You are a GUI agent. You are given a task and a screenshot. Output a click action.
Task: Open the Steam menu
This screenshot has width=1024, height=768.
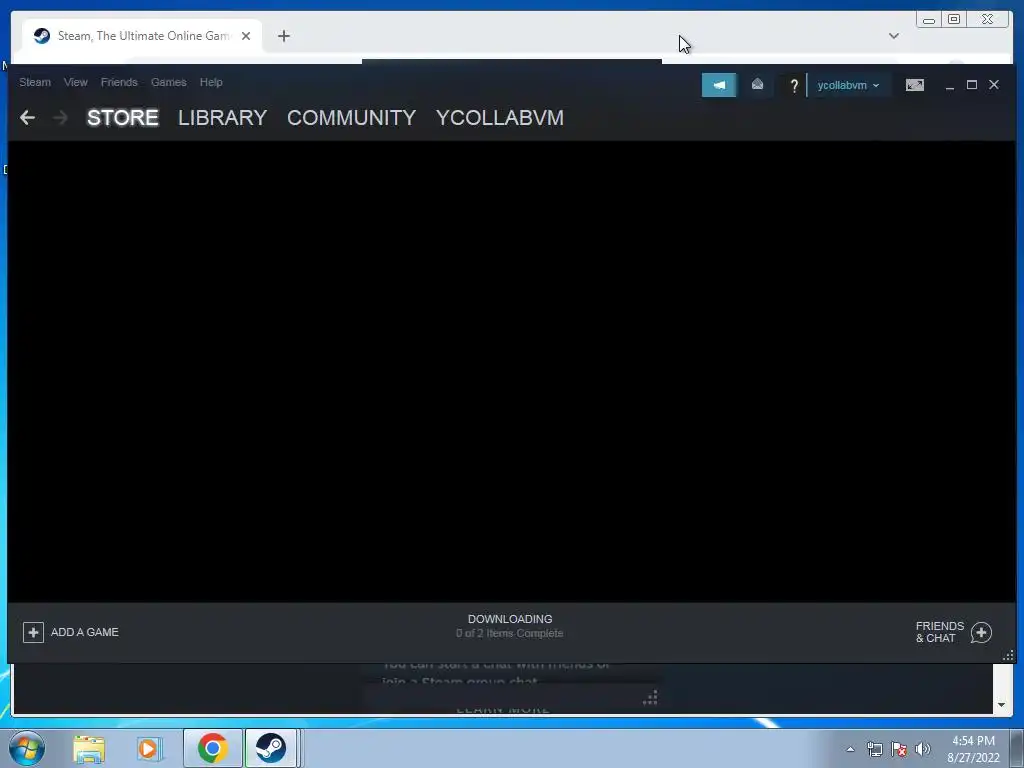(x=35, y=82)
